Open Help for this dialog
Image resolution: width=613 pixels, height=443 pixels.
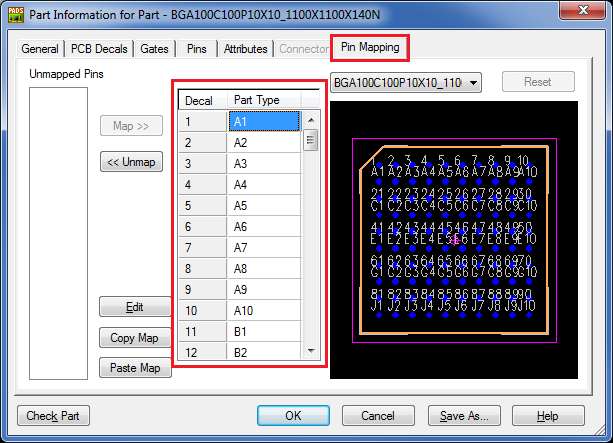click(x=548, y=416)
